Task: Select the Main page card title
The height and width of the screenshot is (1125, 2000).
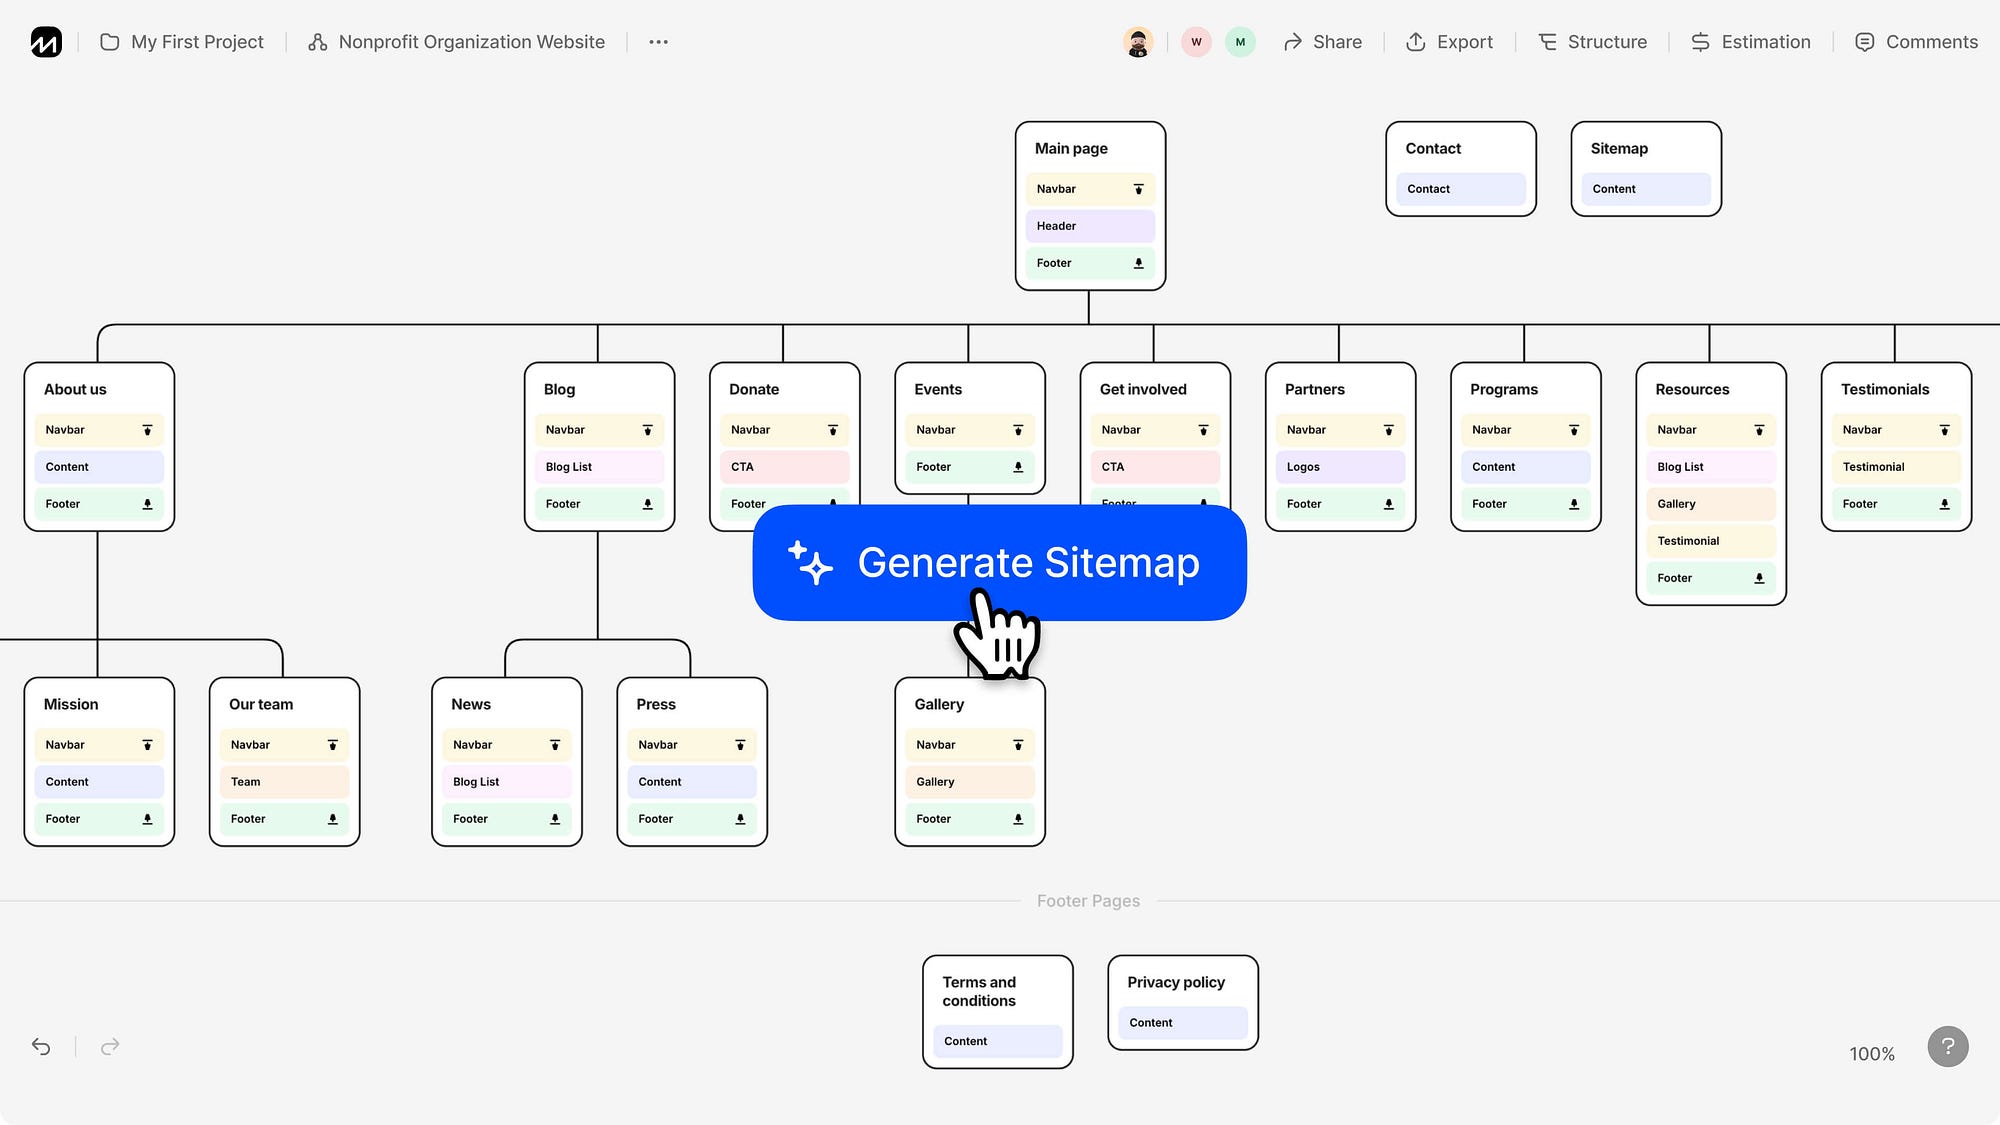Action: click(1071, 148)
